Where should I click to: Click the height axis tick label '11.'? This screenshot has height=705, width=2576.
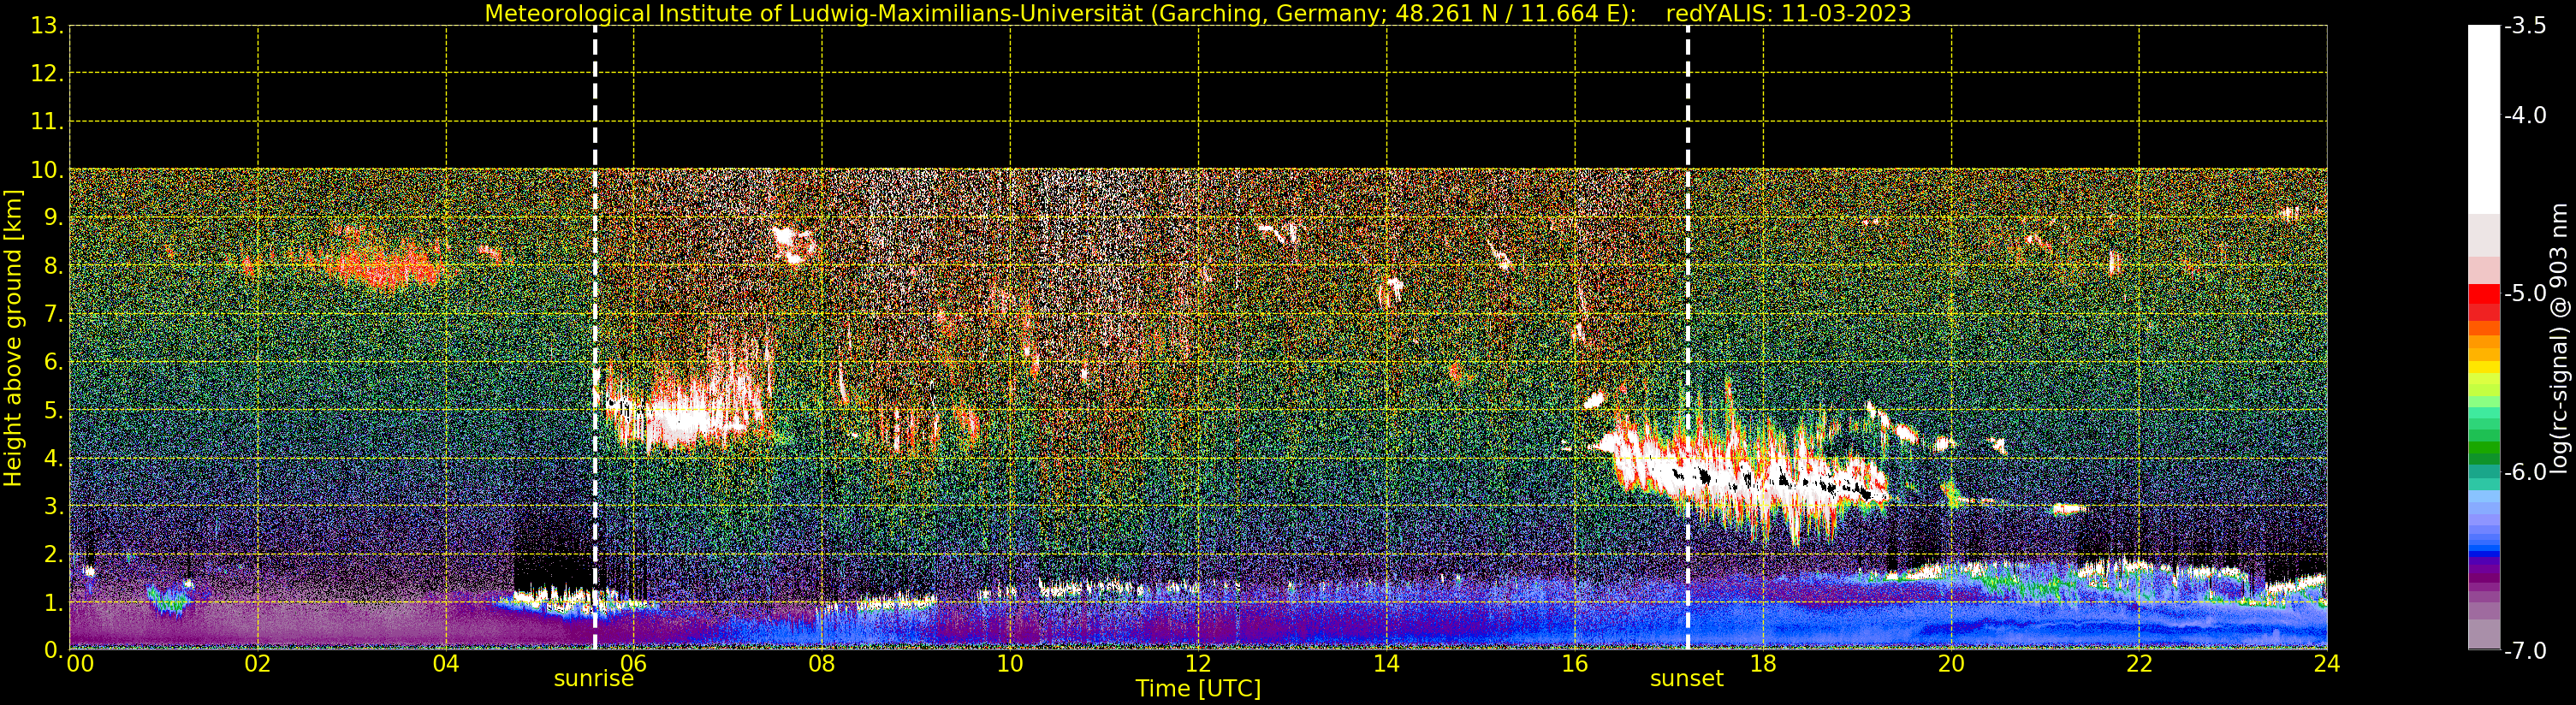(47, 122)
